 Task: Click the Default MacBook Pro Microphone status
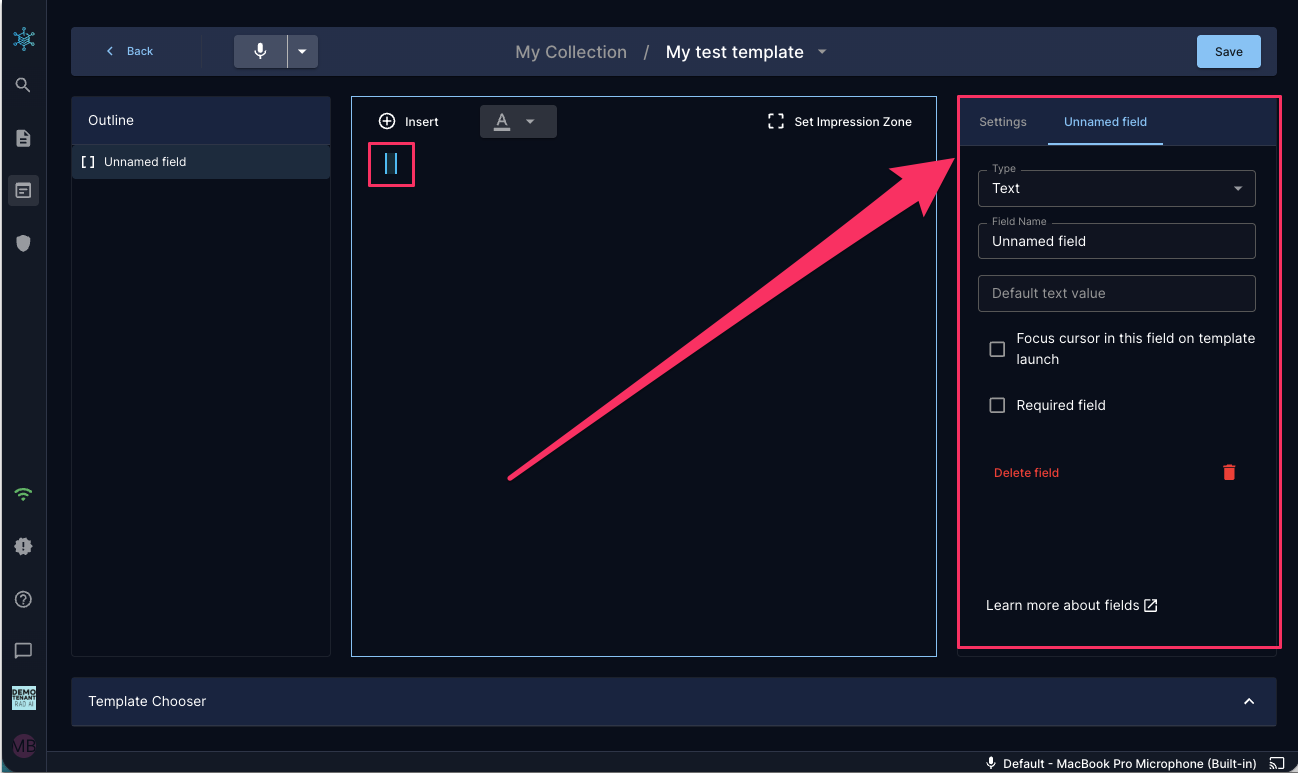pyautogui.click(x=1120, y=763)
